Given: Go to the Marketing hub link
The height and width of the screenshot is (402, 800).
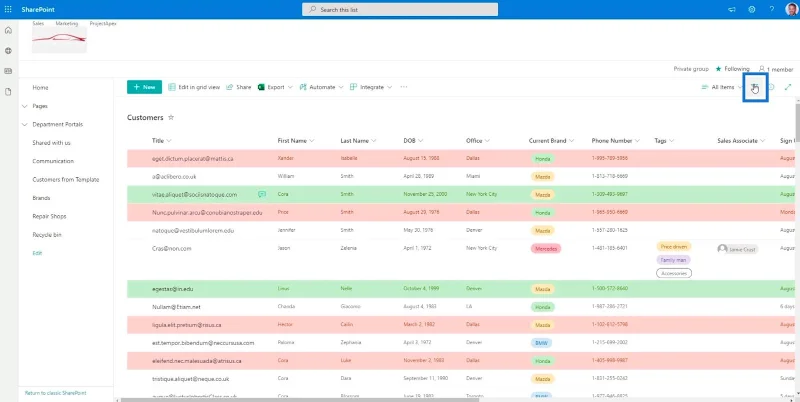Looking at the screenshot, I should click(67, 23).
